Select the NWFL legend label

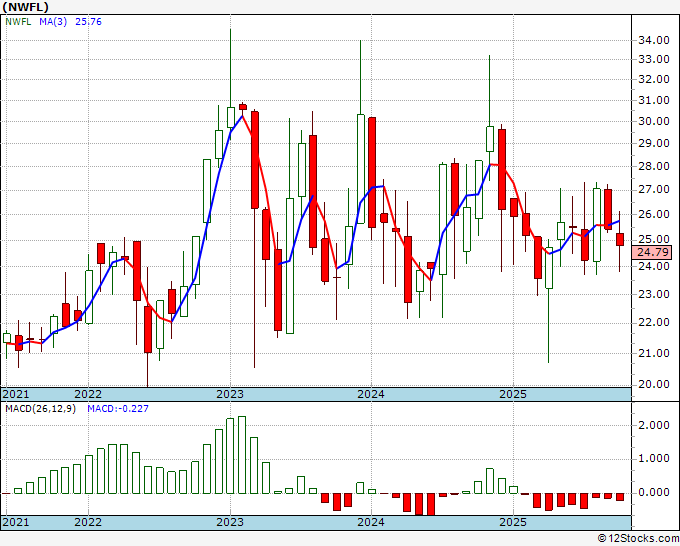coord(18,22)
